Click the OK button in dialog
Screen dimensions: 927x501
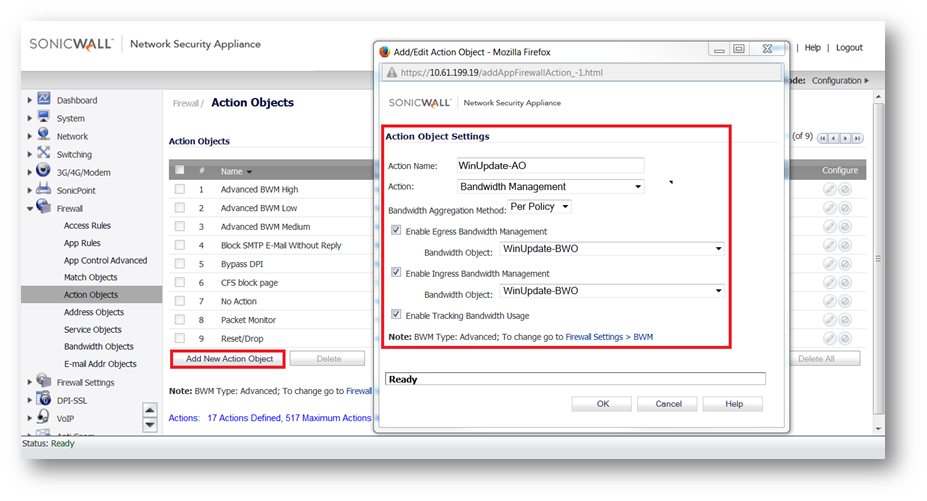click(x=602, y=404)
